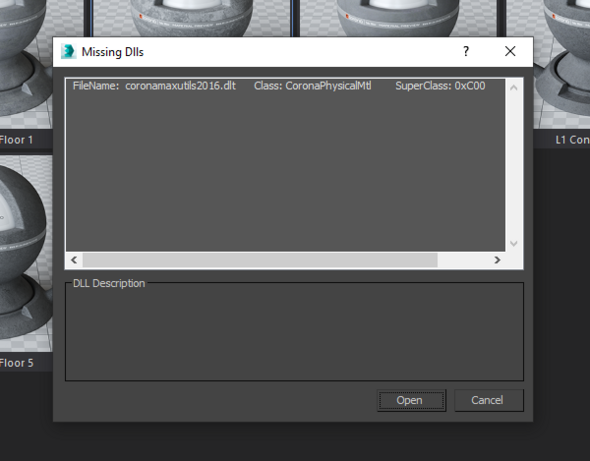Click inside the DLL Description box

[x=294, y=333]
